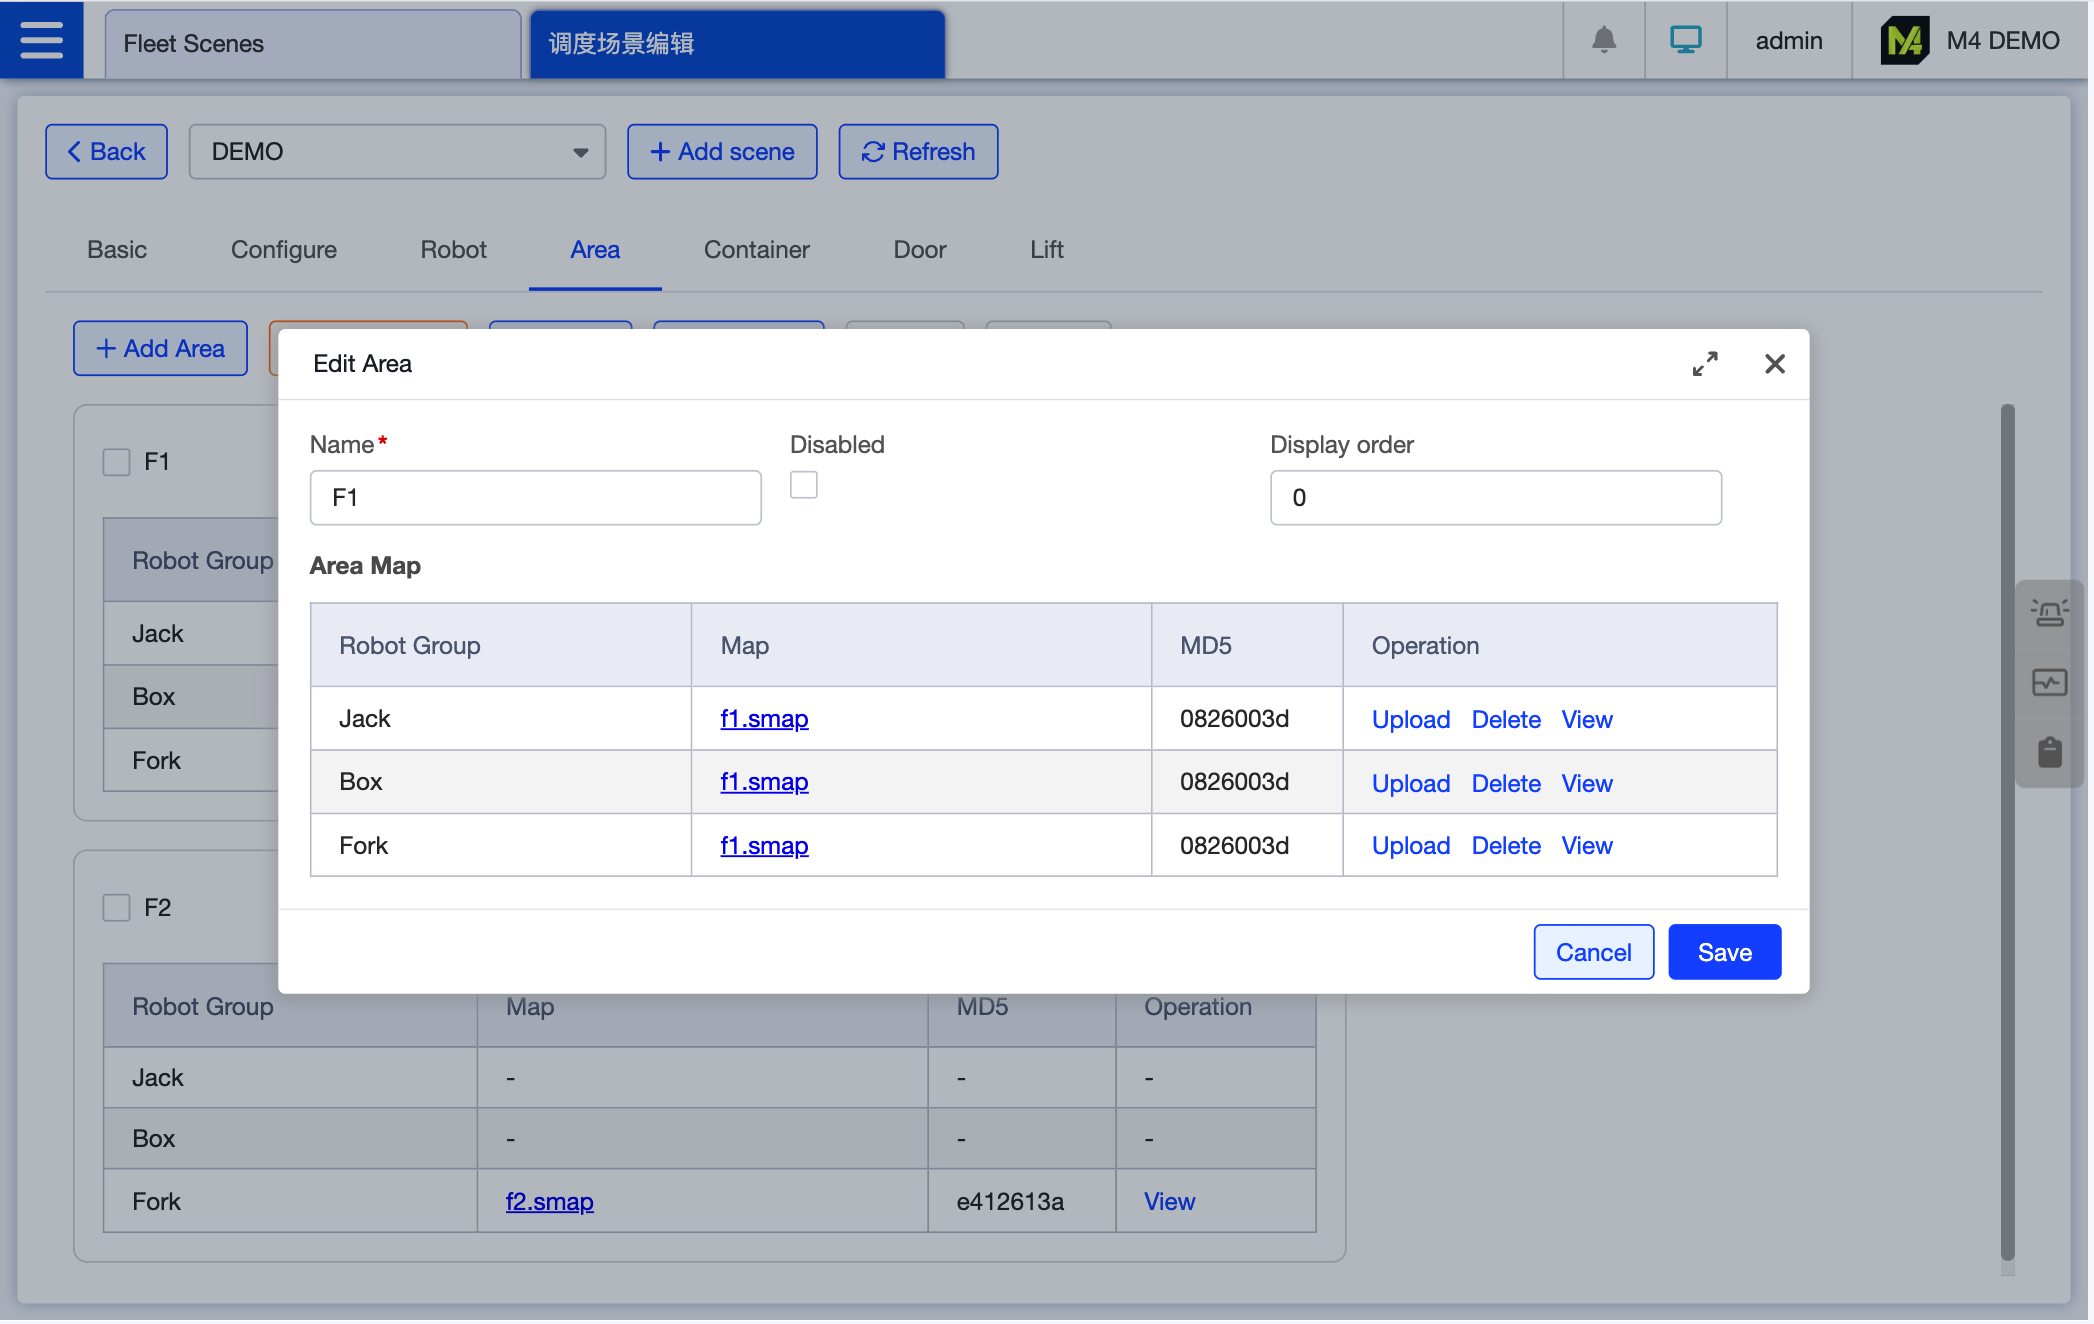2094x1324 pixels.
Task: Toggle the Disabled checkbox
Action: pos(804,485)
